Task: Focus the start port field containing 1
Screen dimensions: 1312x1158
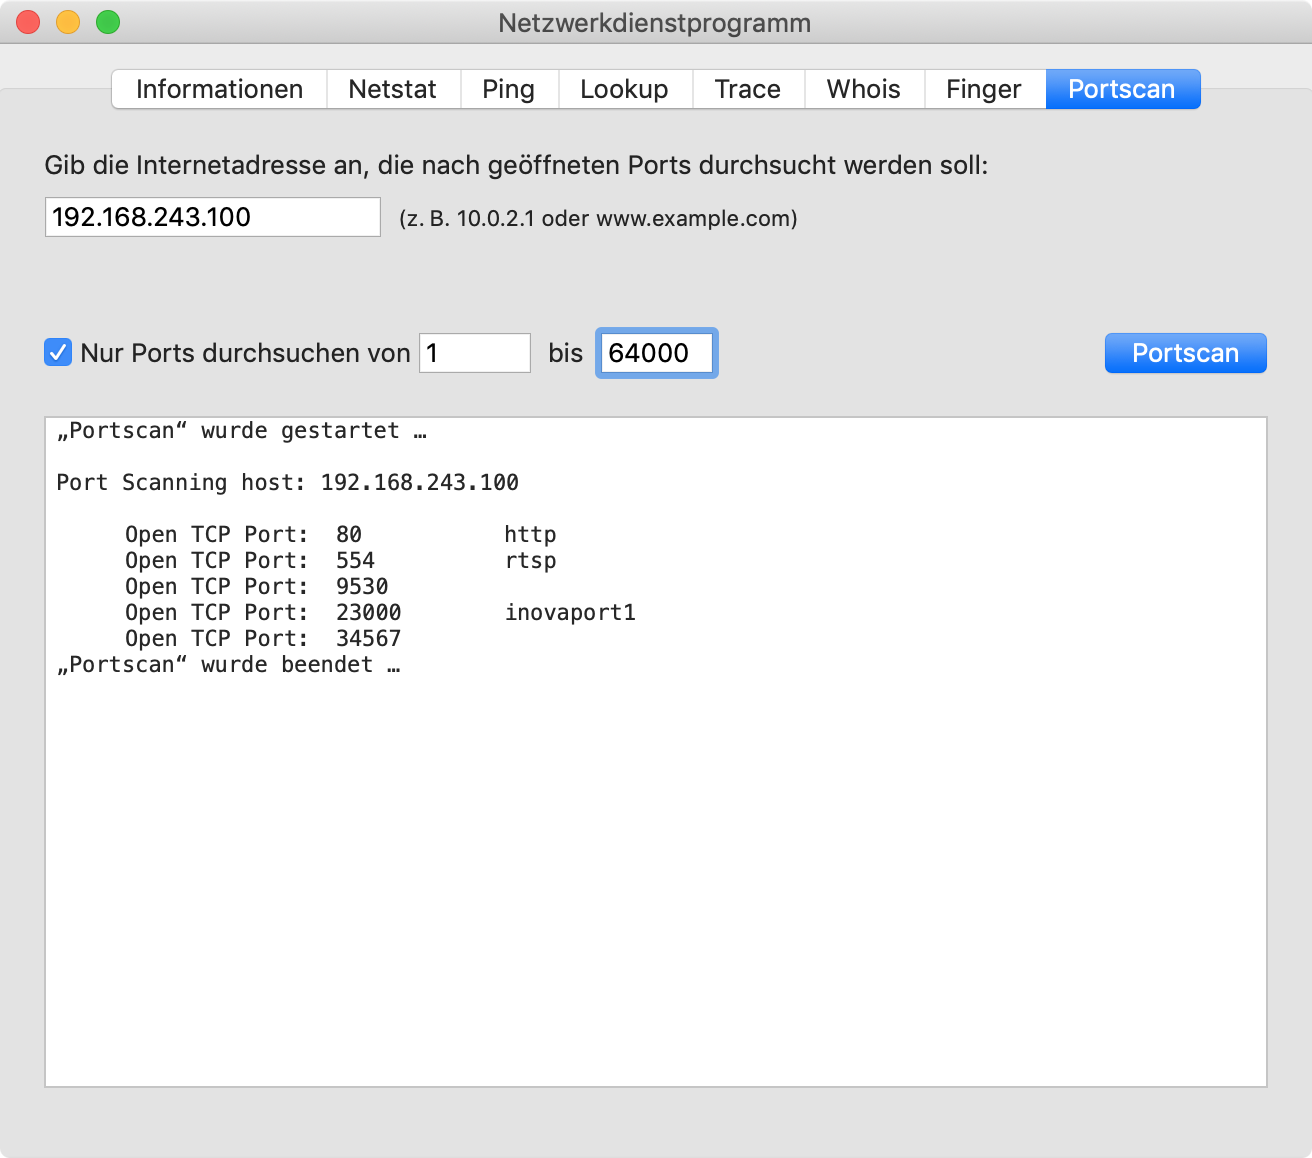Action: (x=475, y=353)
